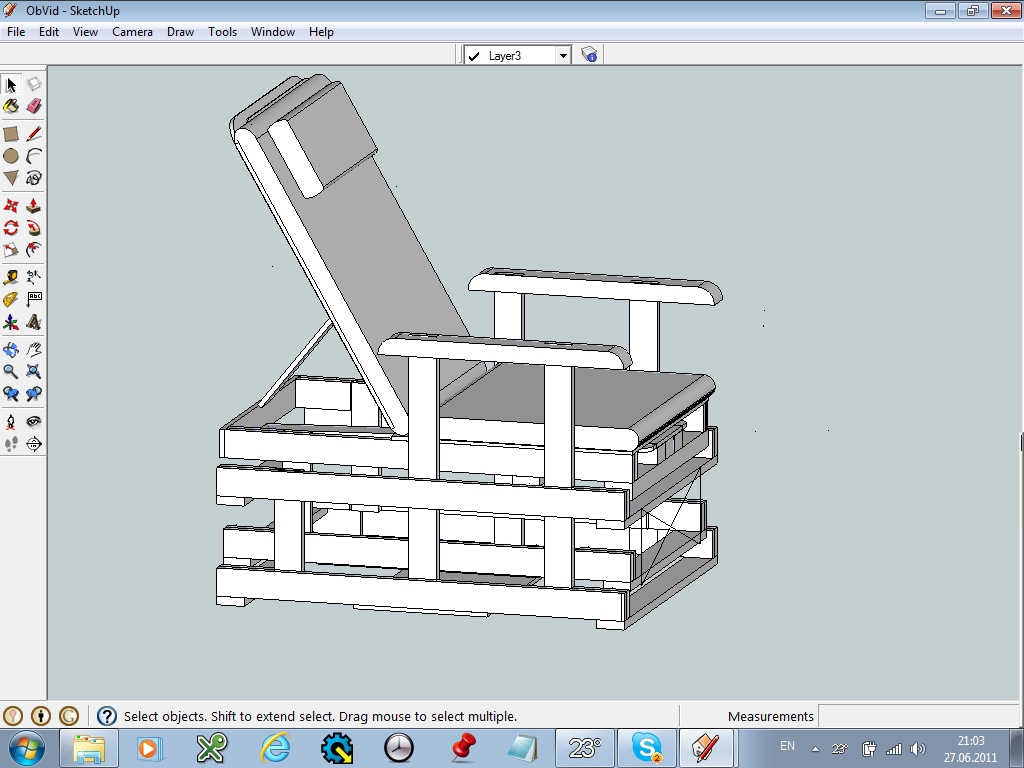Open the volume control in system tray

(918, 749)
